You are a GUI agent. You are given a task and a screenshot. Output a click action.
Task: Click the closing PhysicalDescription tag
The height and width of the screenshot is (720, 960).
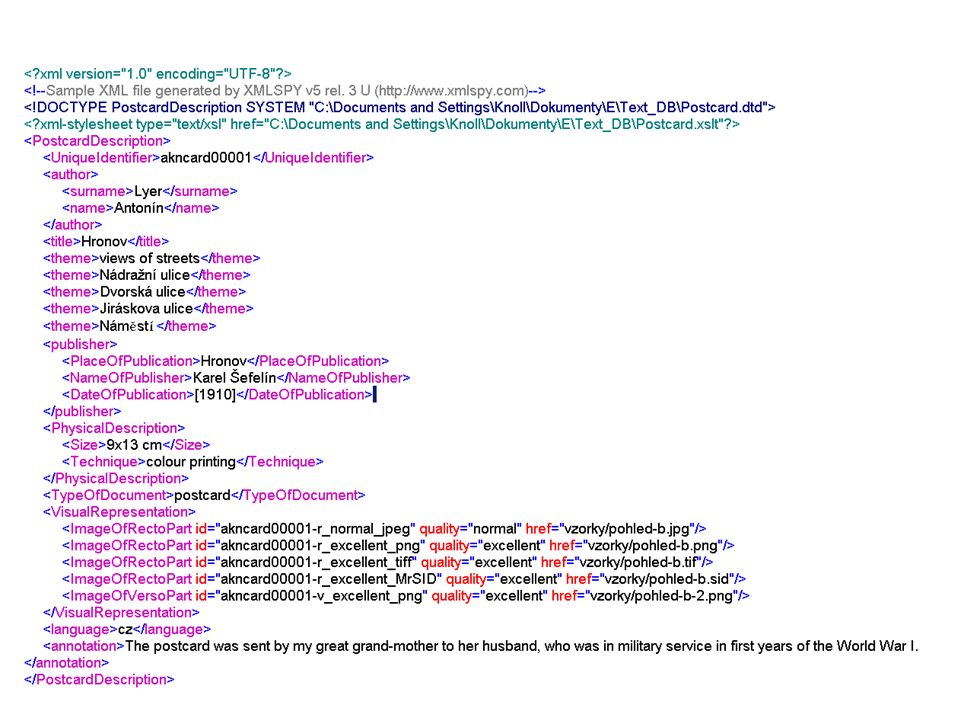click(116, 478)
